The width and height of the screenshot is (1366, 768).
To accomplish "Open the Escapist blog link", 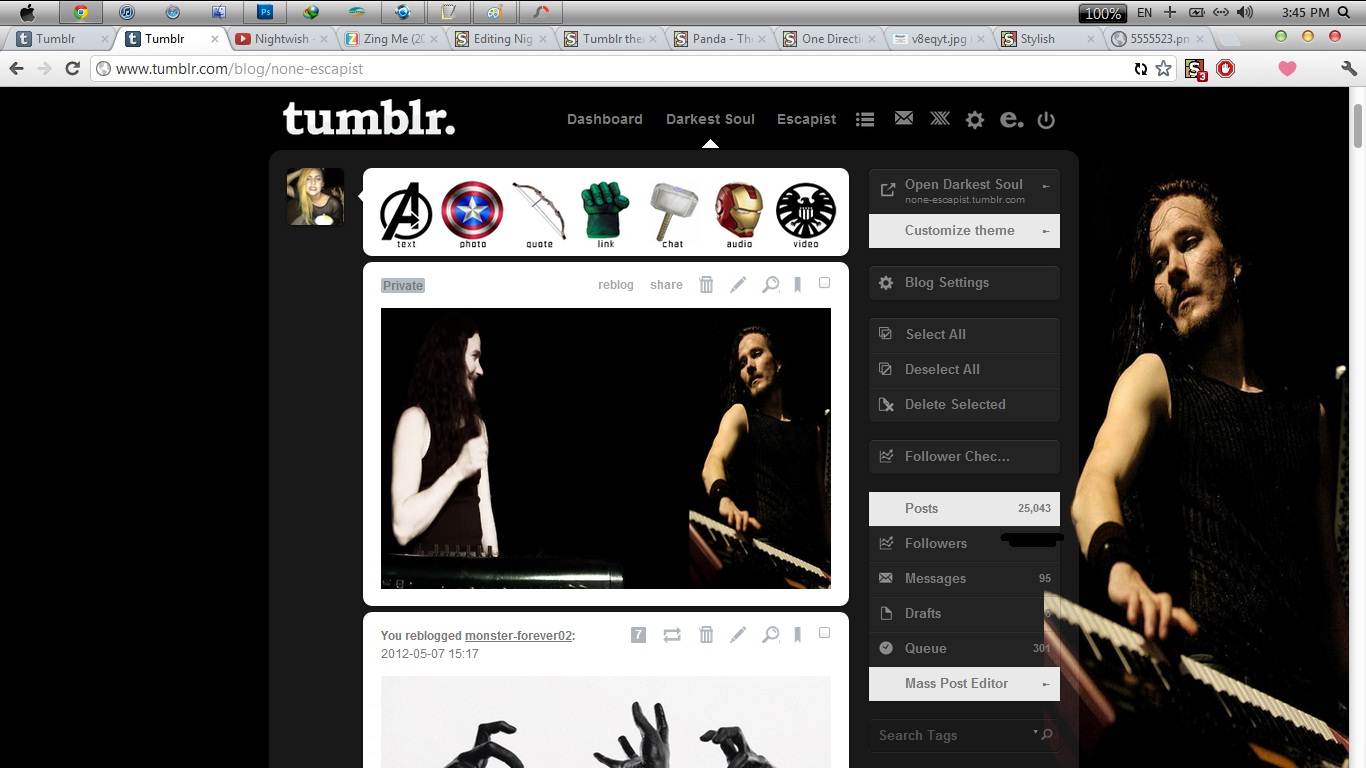I will tap(806, 119).
